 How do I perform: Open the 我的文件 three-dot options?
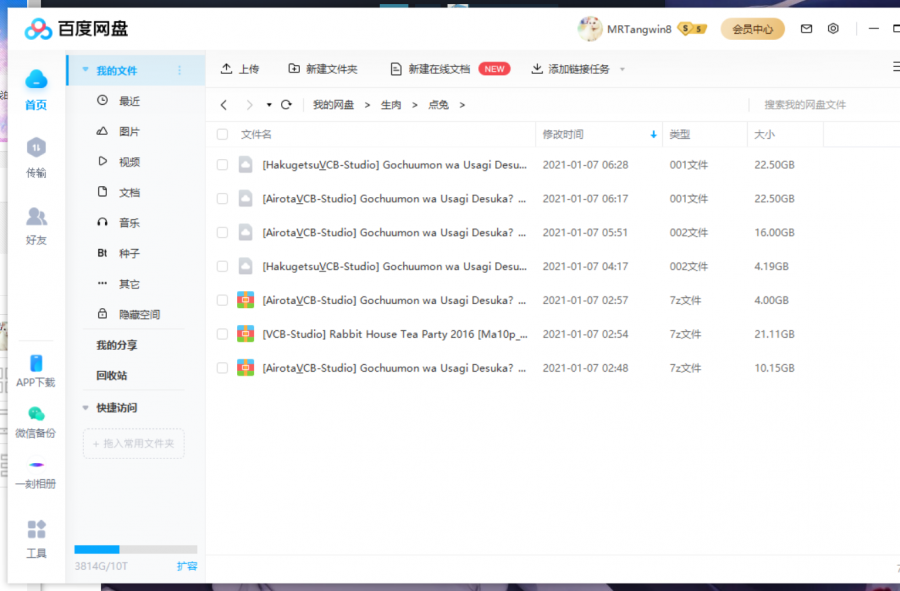pyautogui.click(x=180, y=70)
